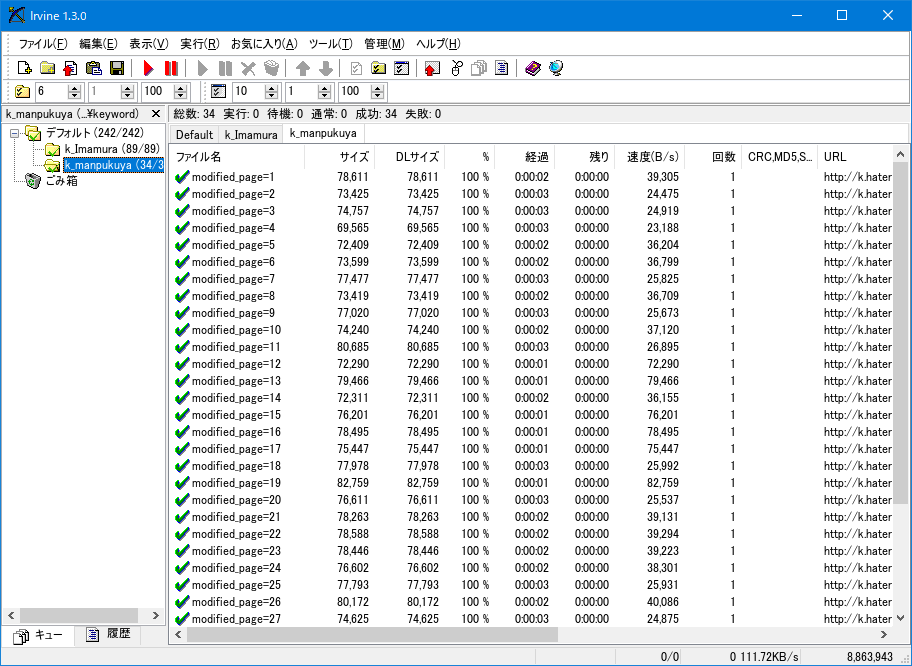
Task: Pause all downloads with the red pause icon
Action: 171,69
